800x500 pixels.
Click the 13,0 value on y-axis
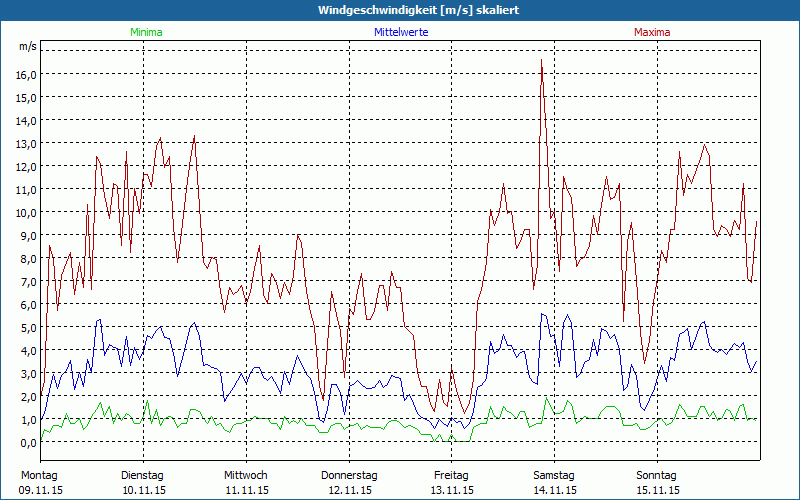coord(27,144)
